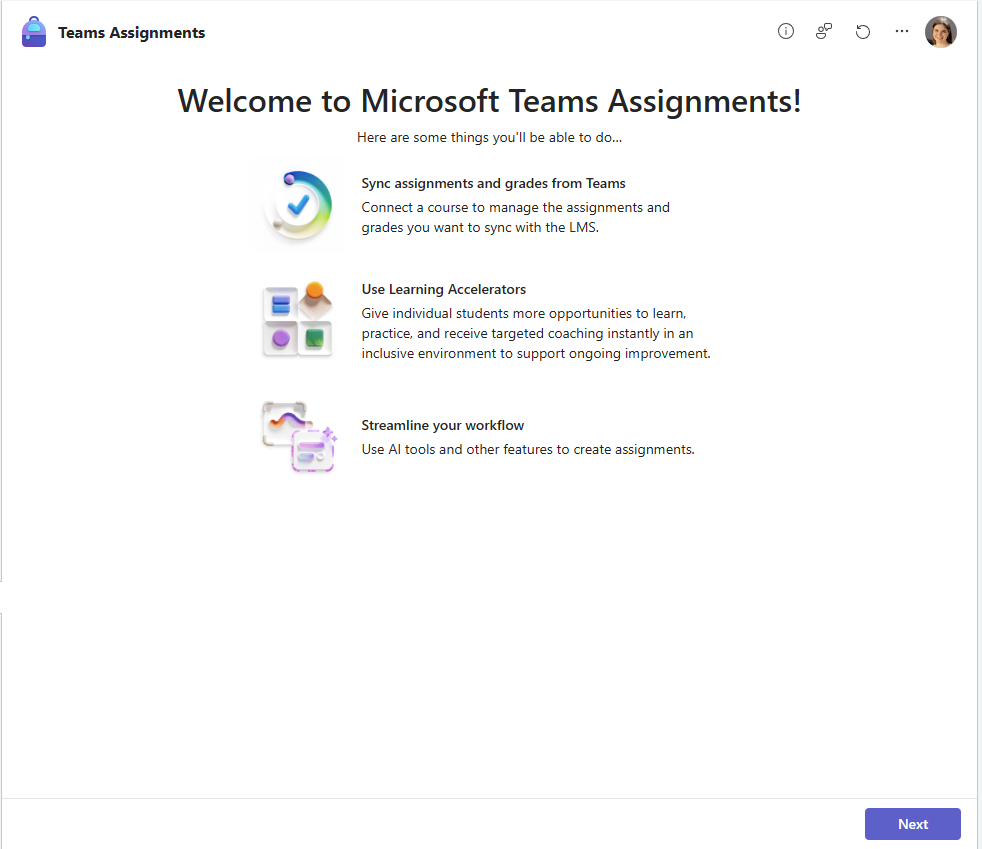Open the info circle icon
The width and height of the screenshot is (982, 849).
click(785, 31)
